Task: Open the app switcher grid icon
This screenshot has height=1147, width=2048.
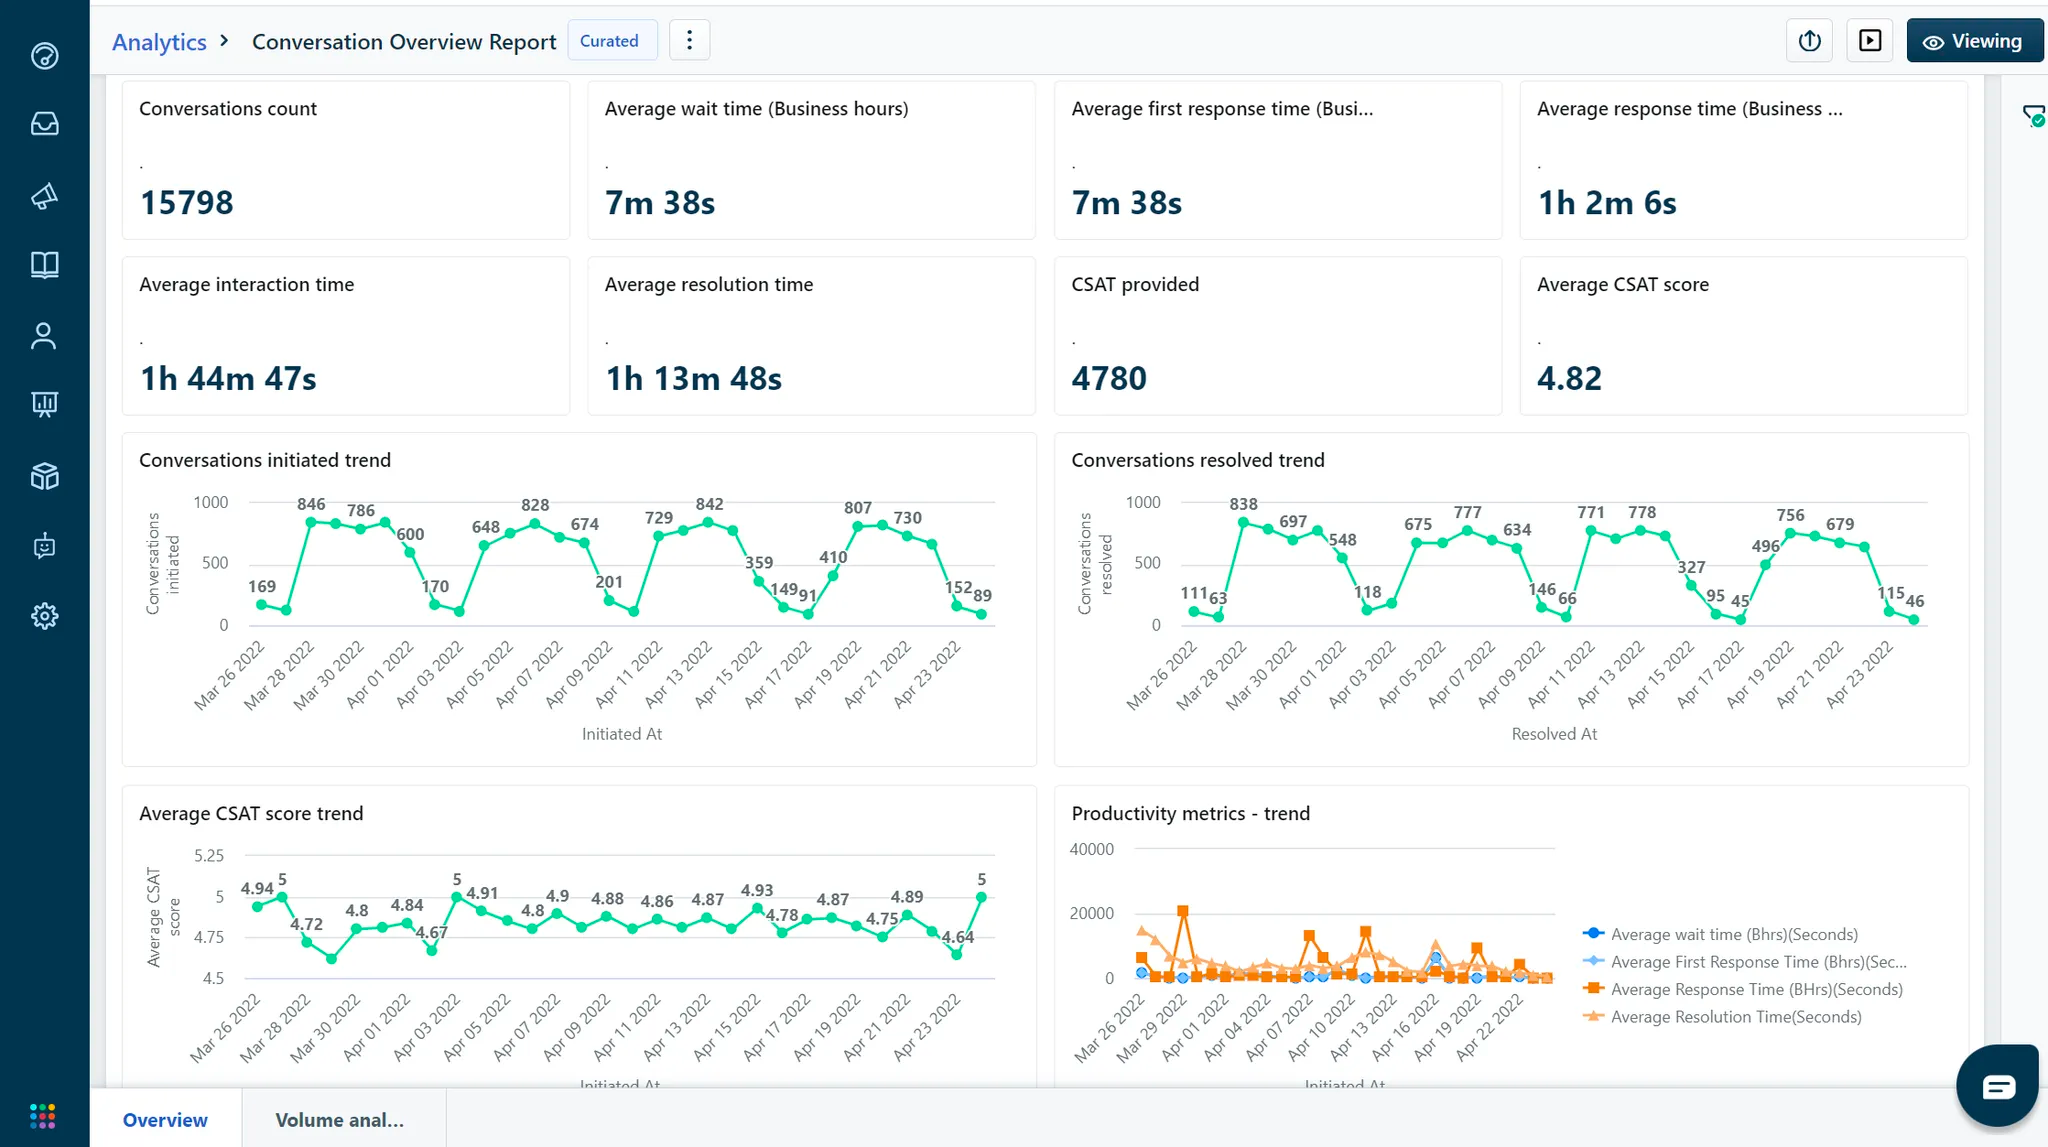Action: pyautogui.click(x=43, y=1116)
